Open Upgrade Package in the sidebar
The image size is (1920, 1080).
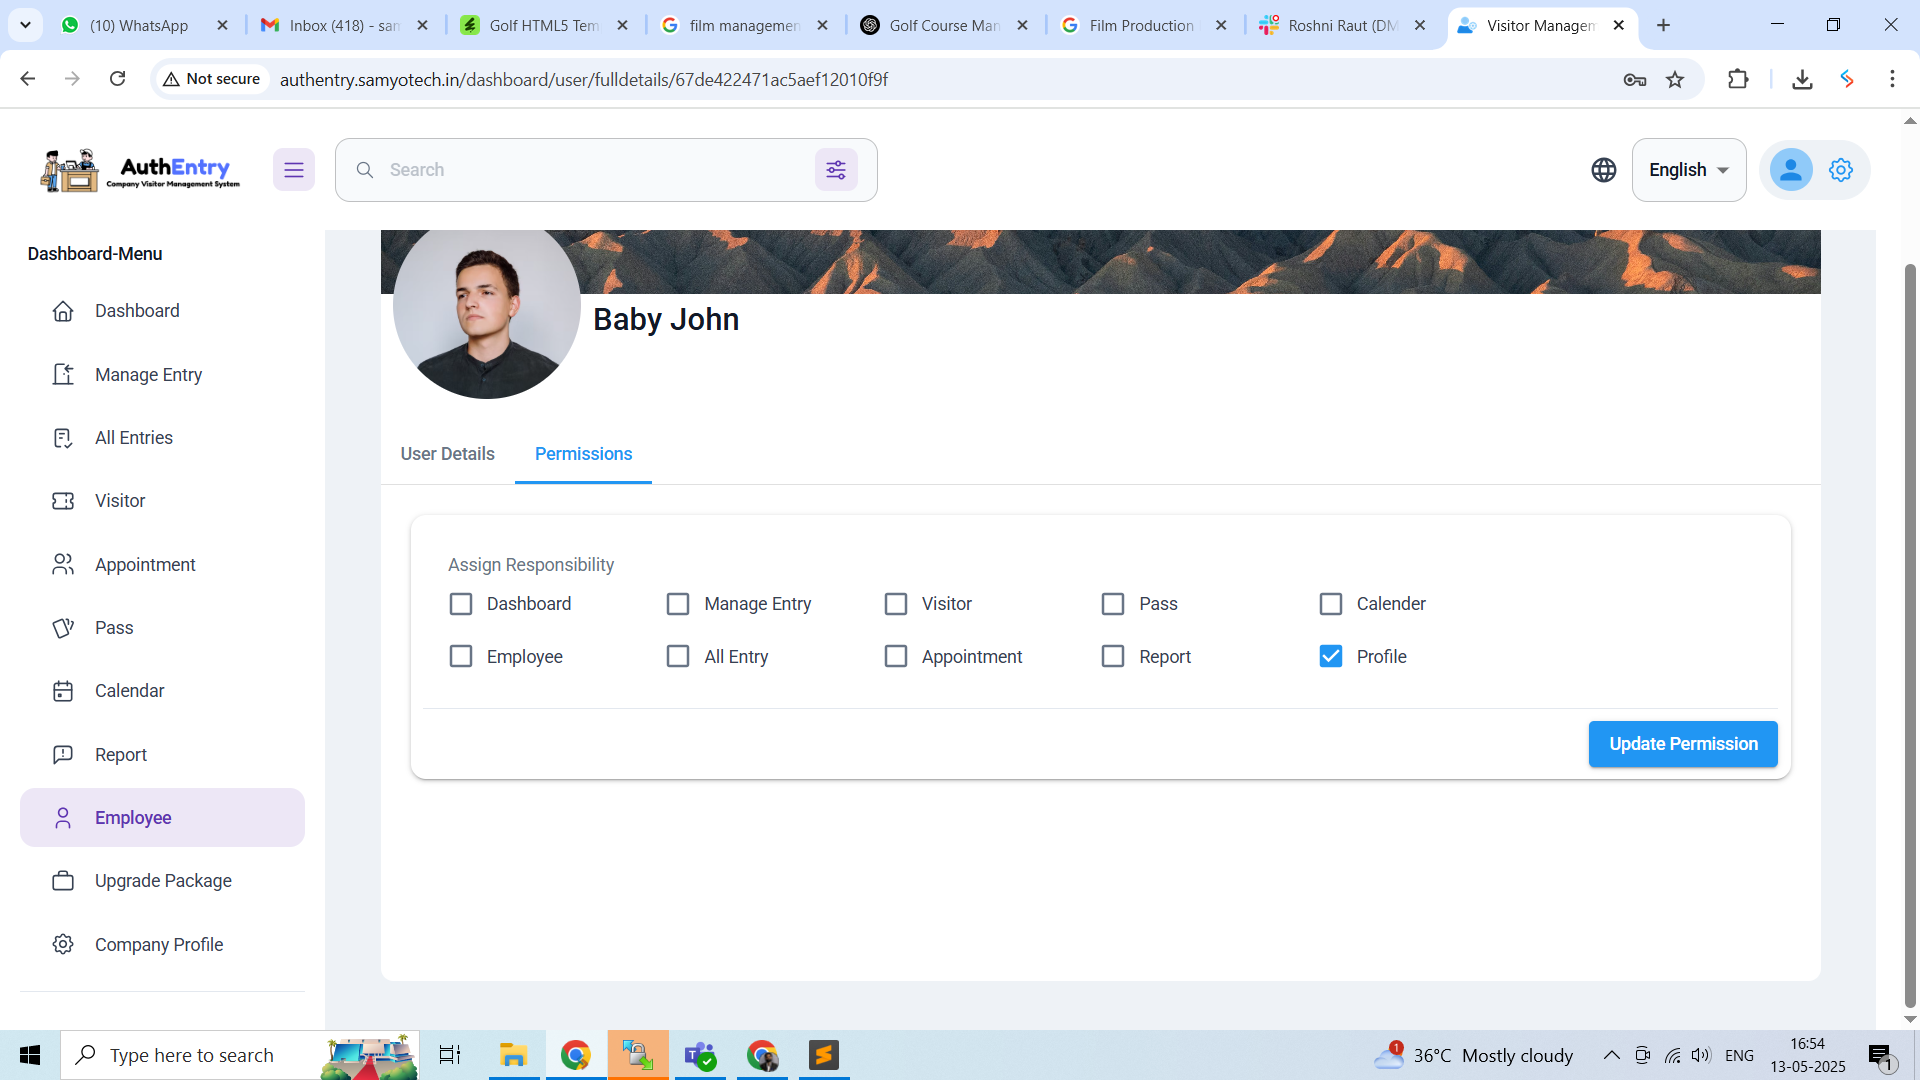(163, 881)
